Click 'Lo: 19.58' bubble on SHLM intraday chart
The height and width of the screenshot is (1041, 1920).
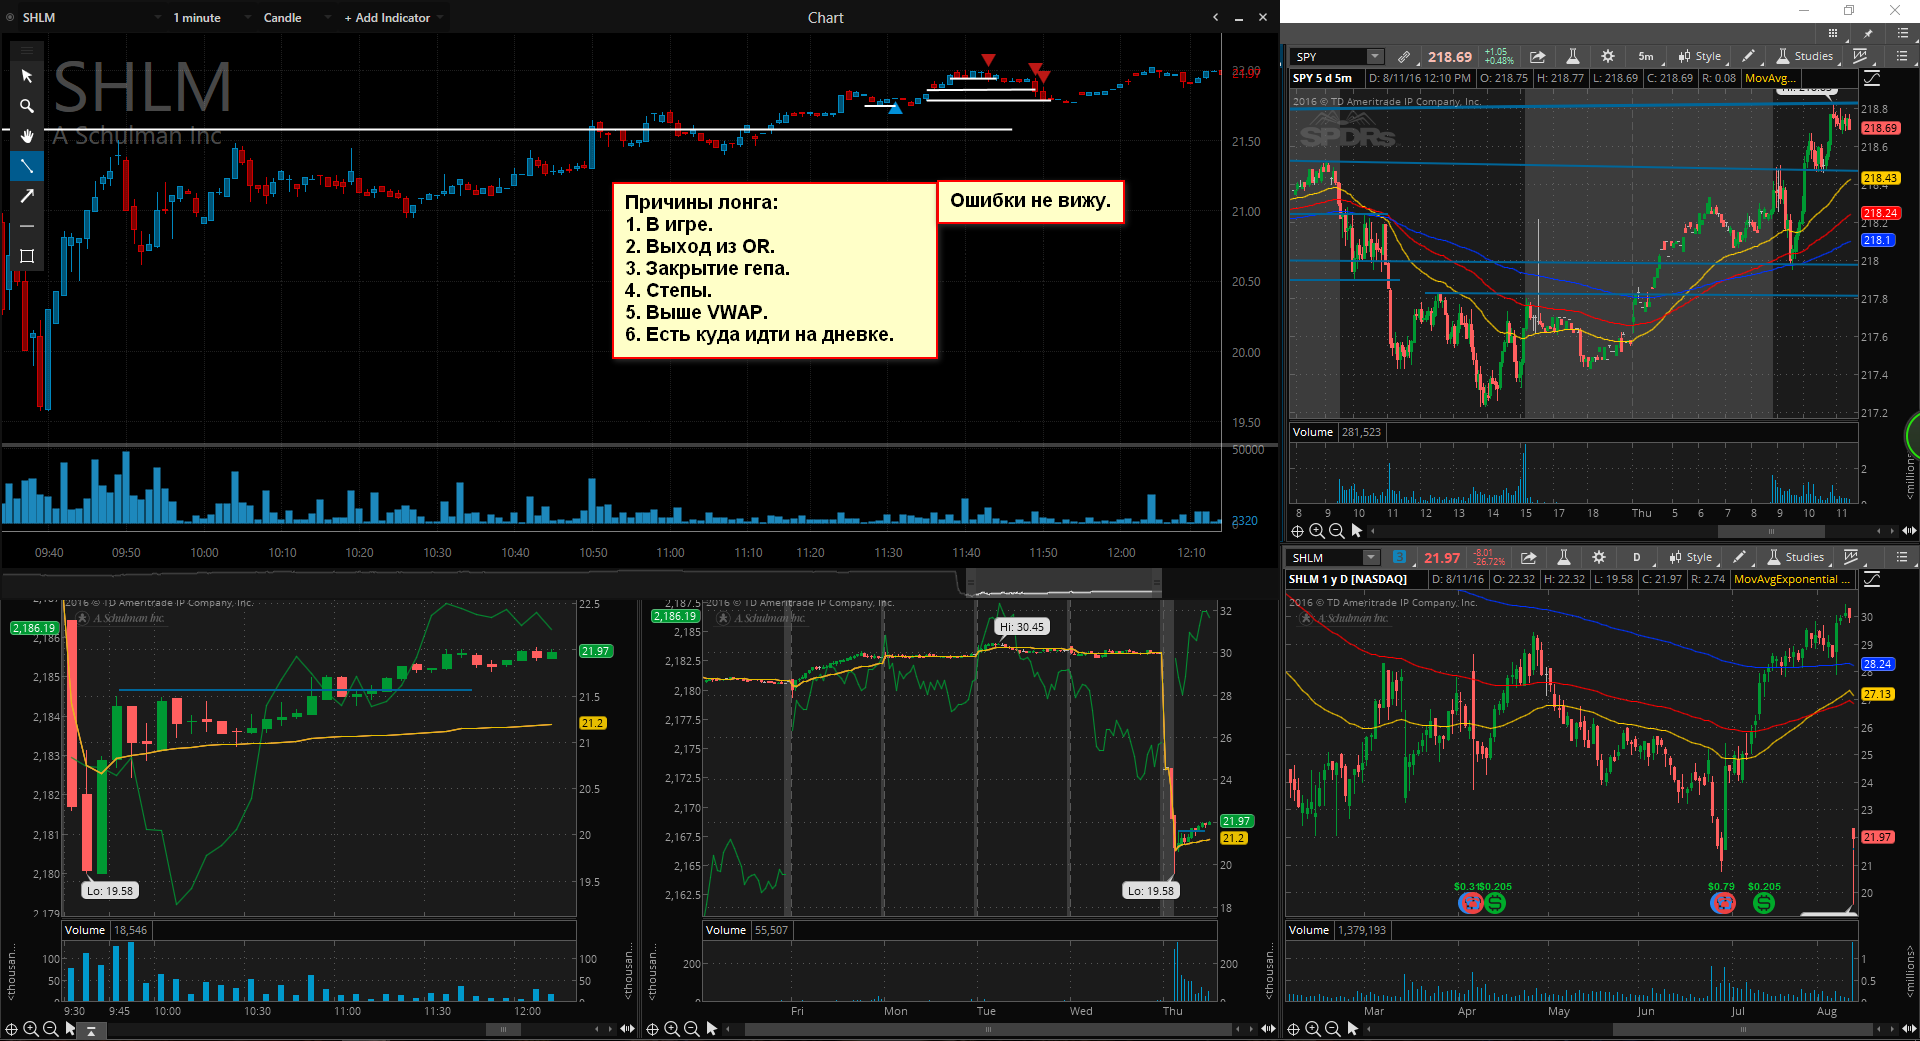click(110, 890)
